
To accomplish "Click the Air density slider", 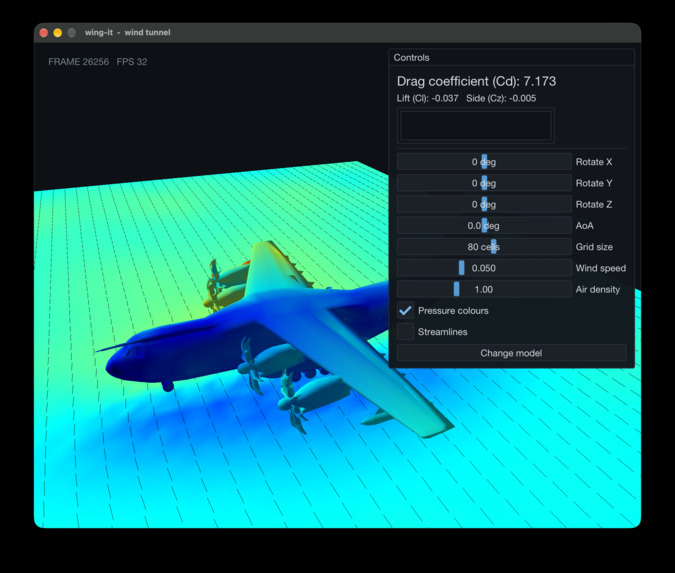I will pos(484,289).
